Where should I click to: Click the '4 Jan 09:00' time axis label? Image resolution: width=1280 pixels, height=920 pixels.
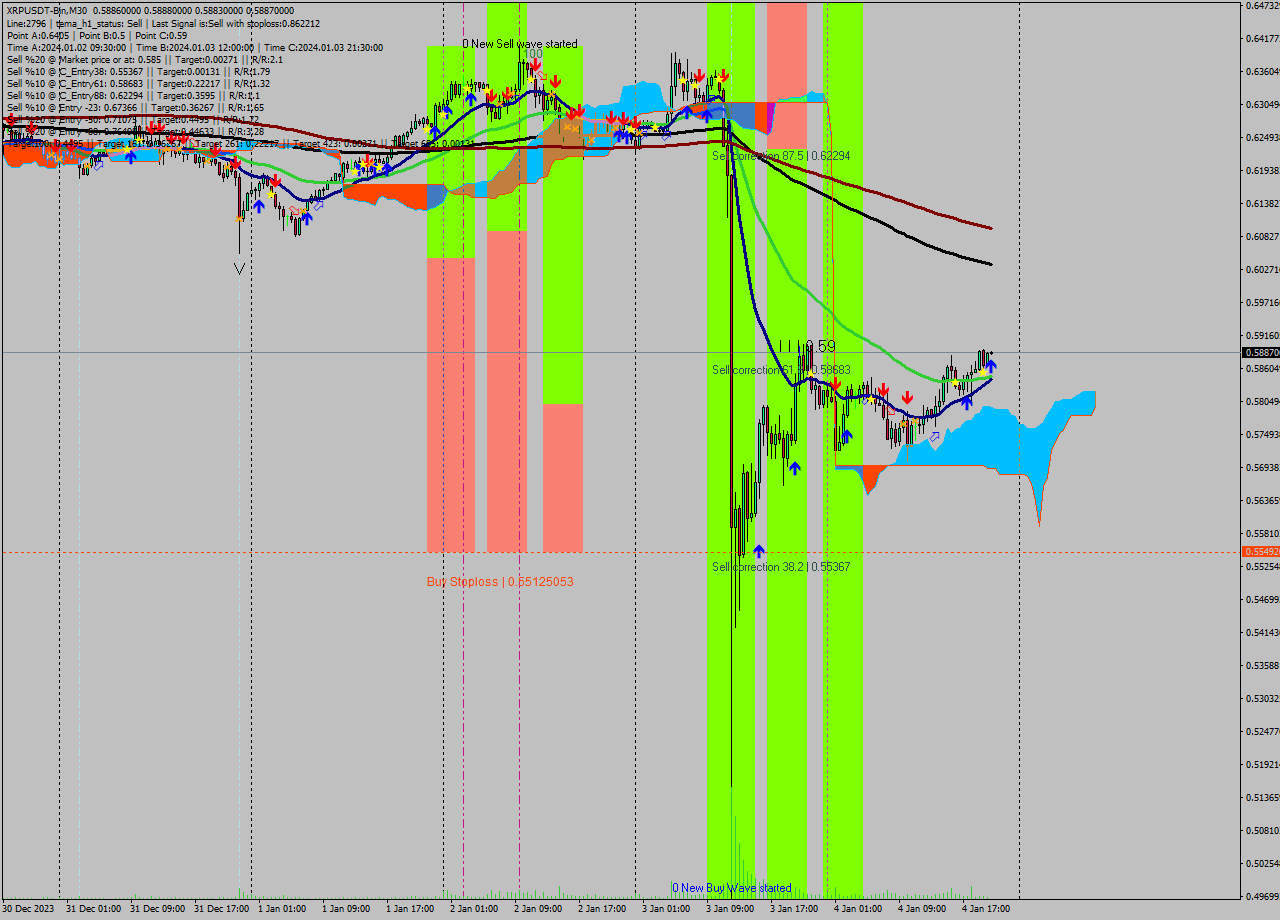pos(922,909)
